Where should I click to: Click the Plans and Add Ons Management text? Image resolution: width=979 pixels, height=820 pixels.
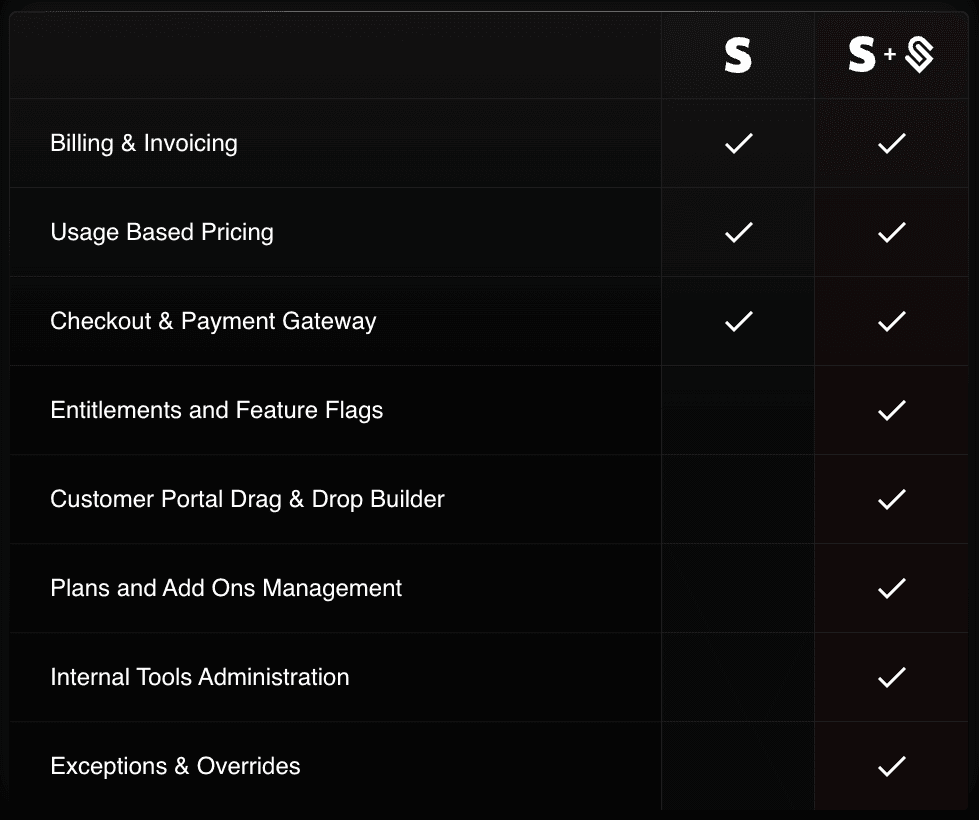point(226,588)
